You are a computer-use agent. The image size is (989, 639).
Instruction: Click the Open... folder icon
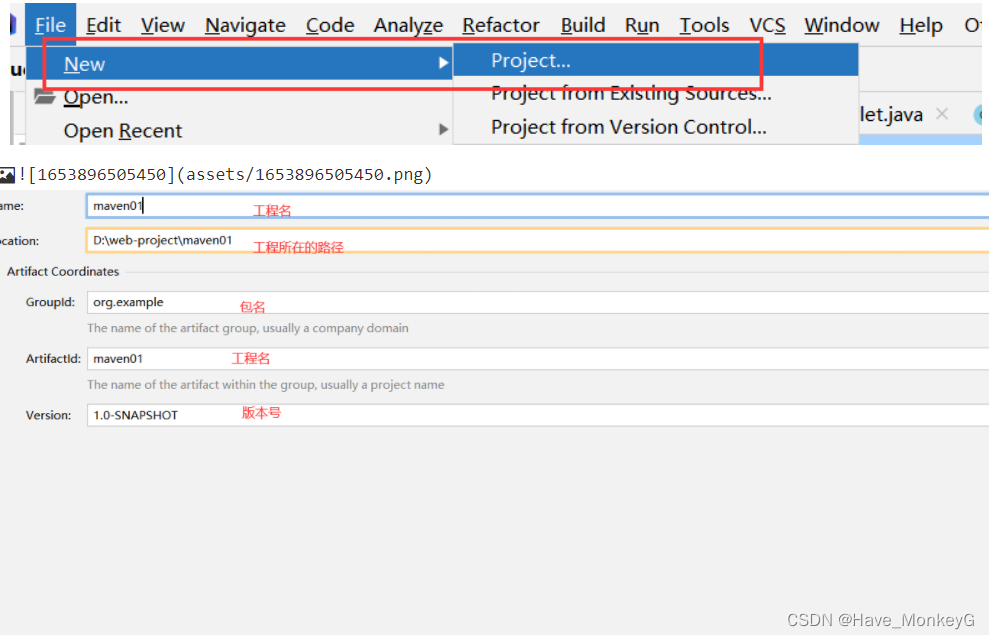pyautogui.click(x=44, y=97)
